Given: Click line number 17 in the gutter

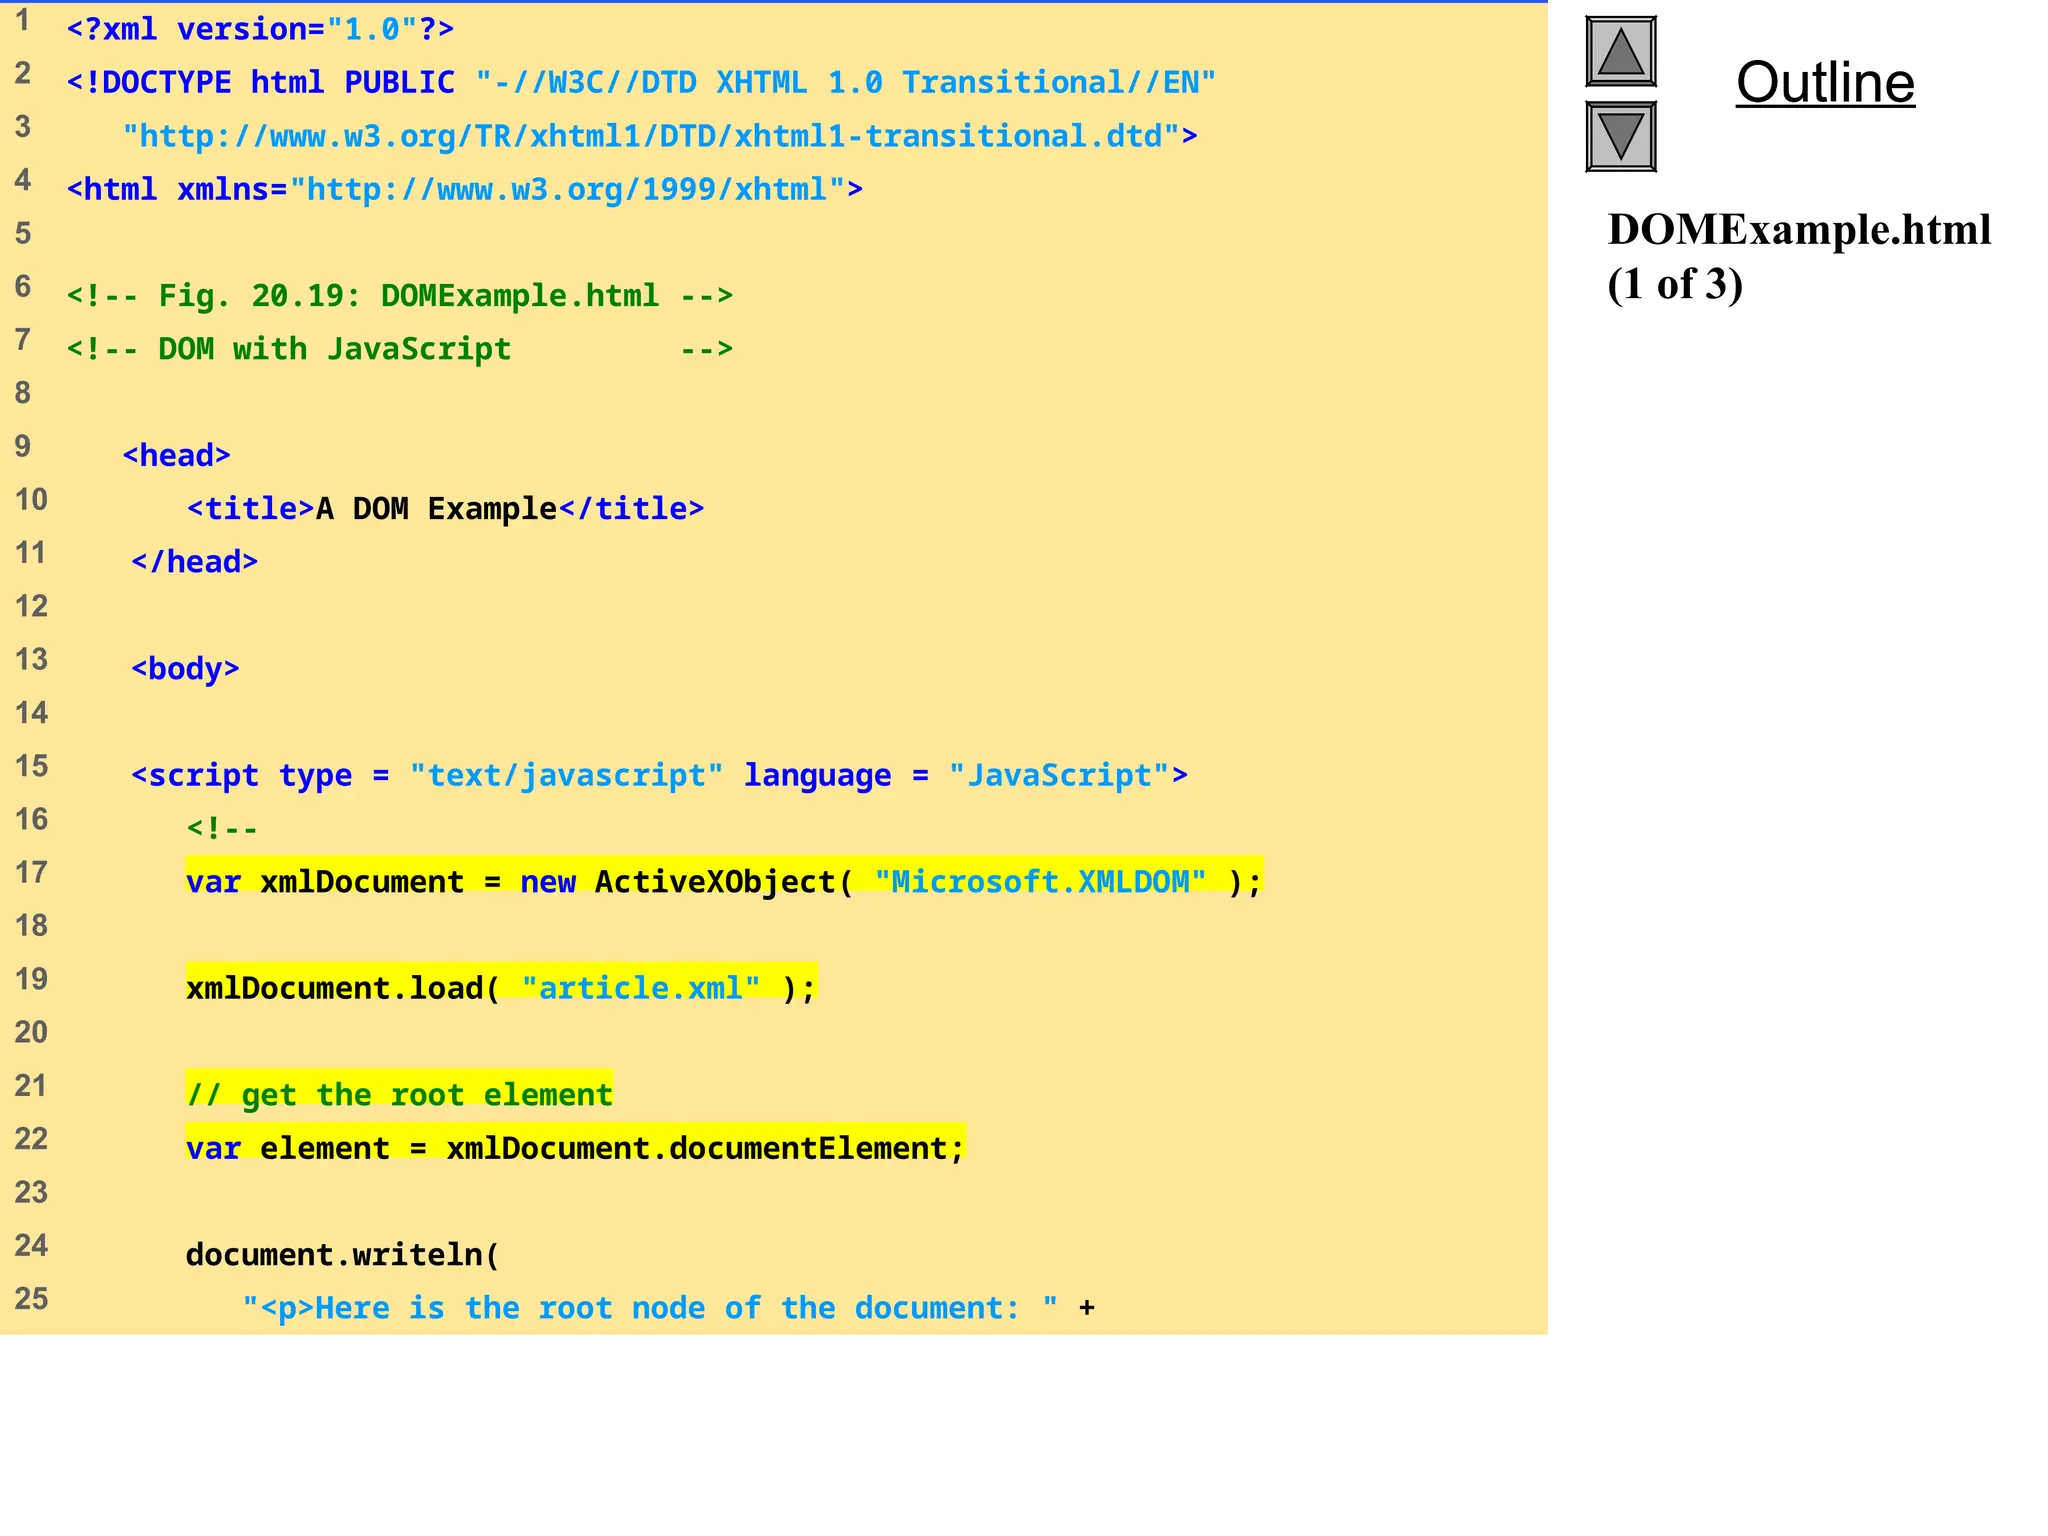Looking at the screenshot, I should [x=31, y=872].
